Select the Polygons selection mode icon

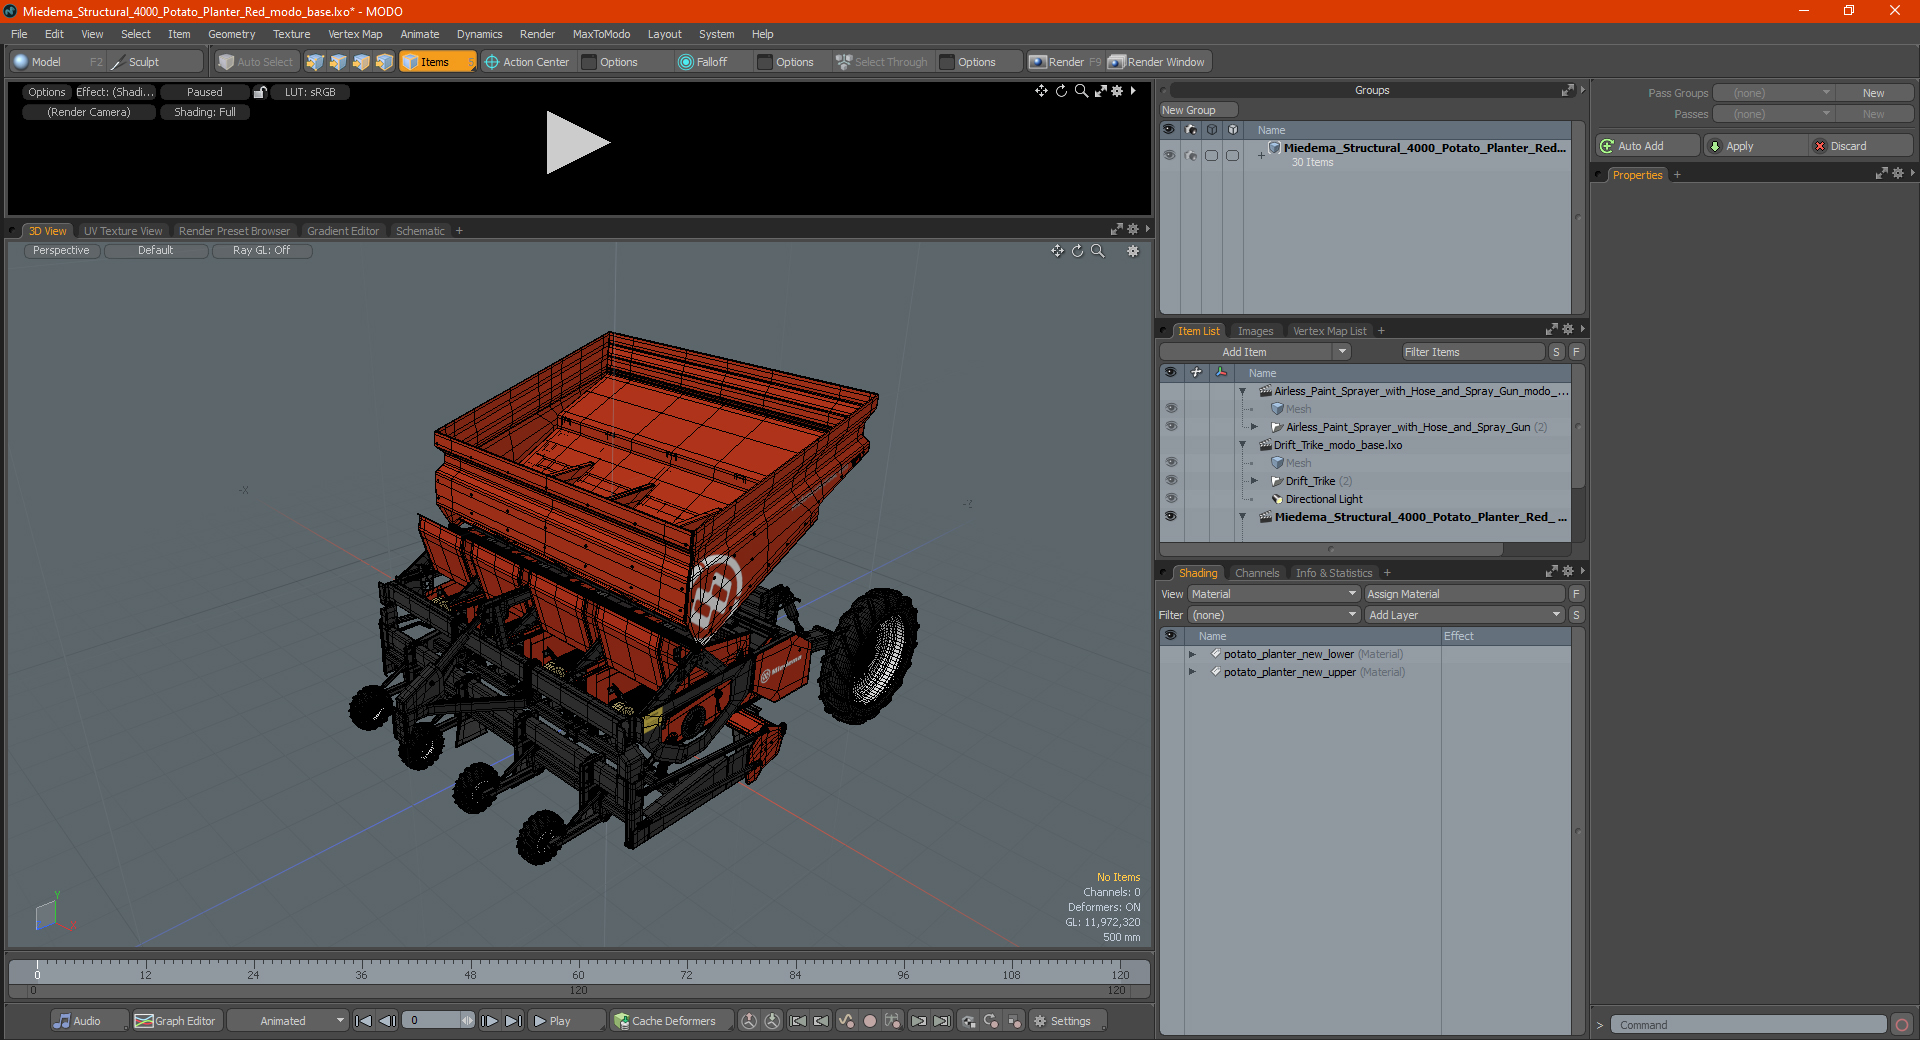(x=361, y=62)
